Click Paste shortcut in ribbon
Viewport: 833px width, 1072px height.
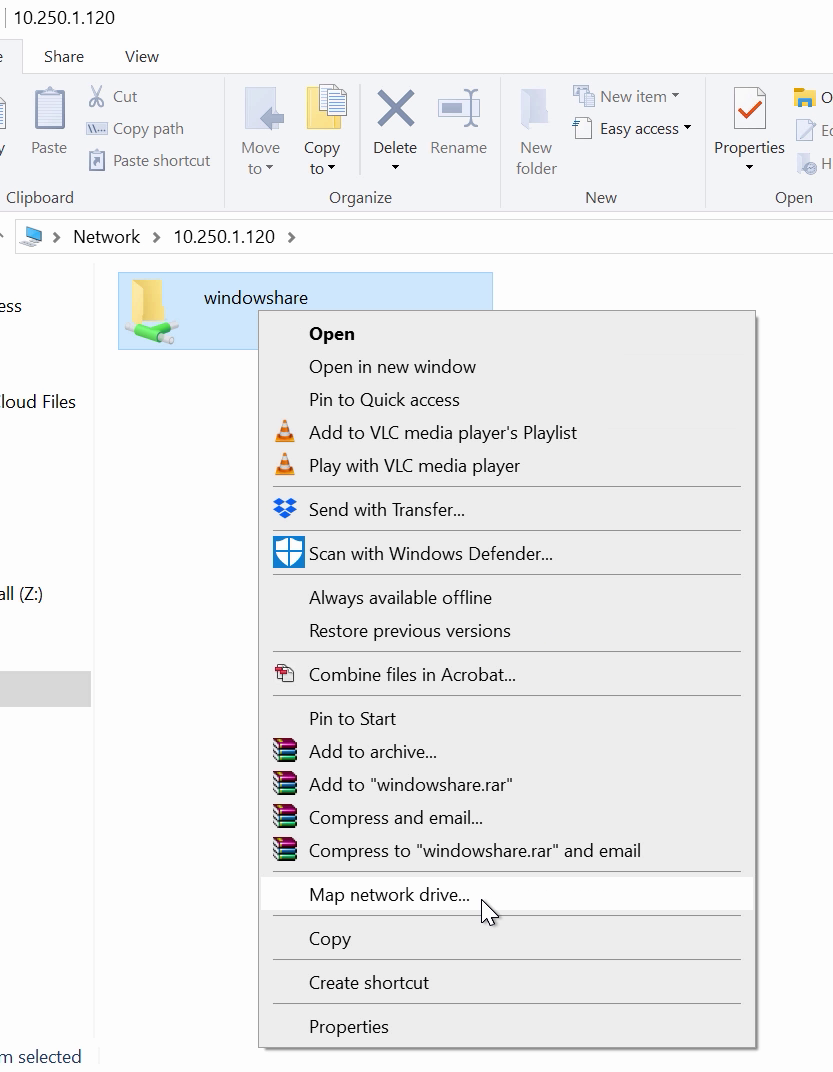pos(149,161)
